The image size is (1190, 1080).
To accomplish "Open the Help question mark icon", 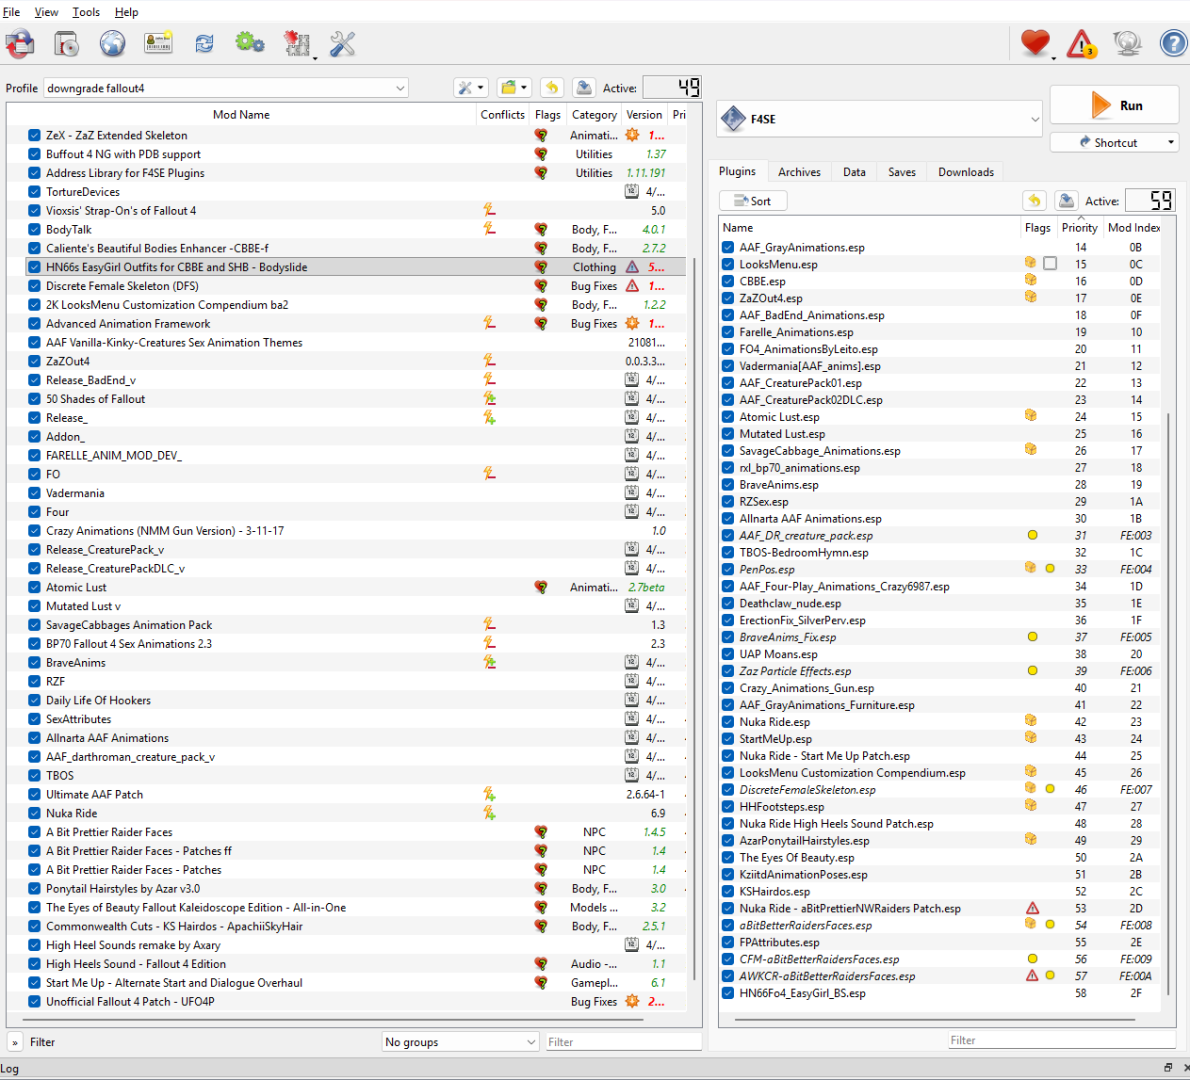I will point(1173,43).
